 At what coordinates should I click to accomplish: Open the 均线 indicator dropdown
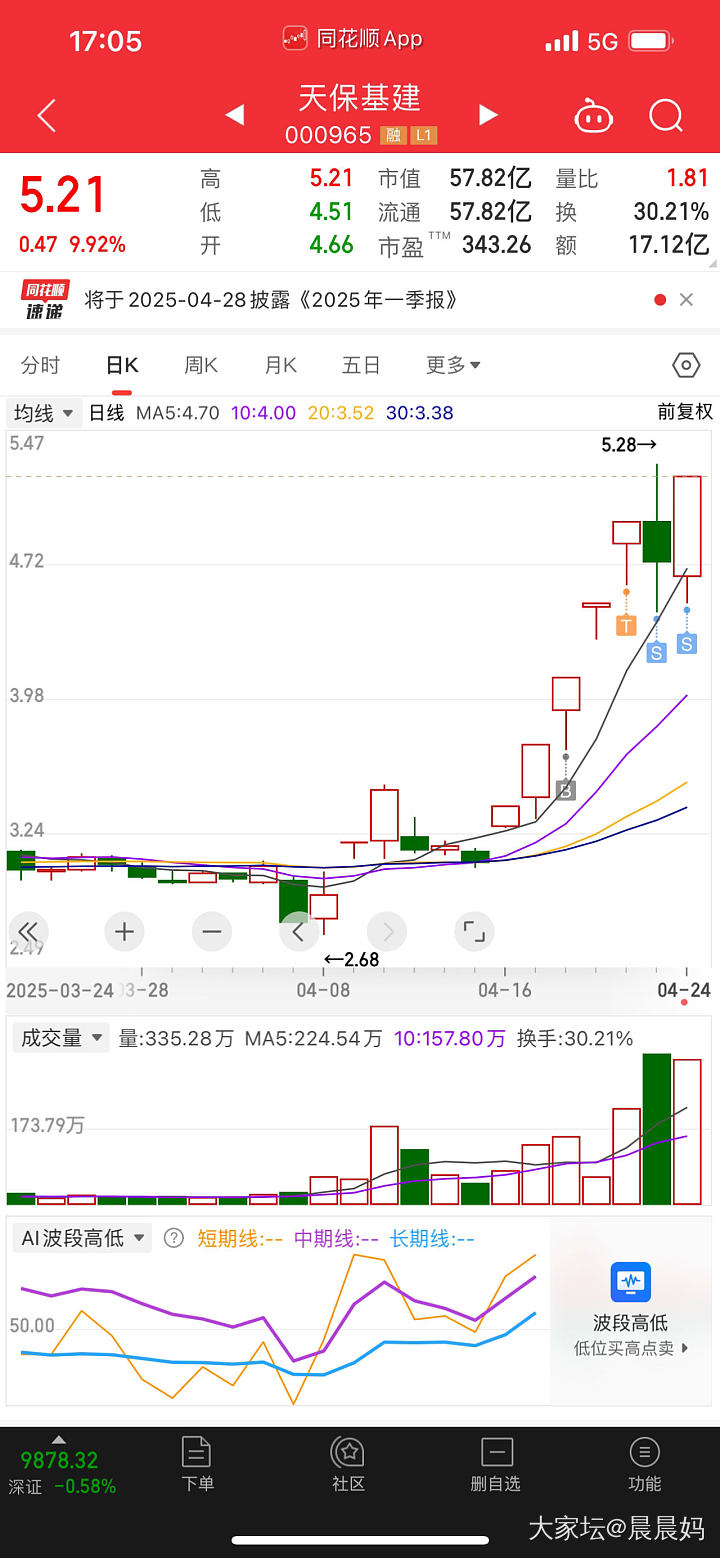click(44, 412)
